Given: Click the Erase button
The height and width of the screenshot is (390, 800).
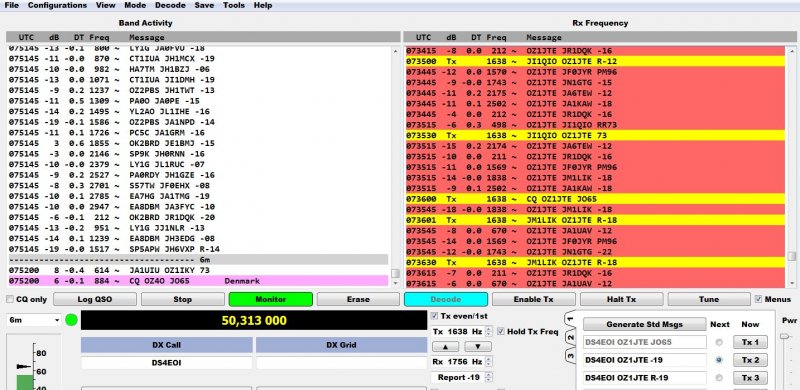Looking at the screenshot, I should click(x=358, y=300).
